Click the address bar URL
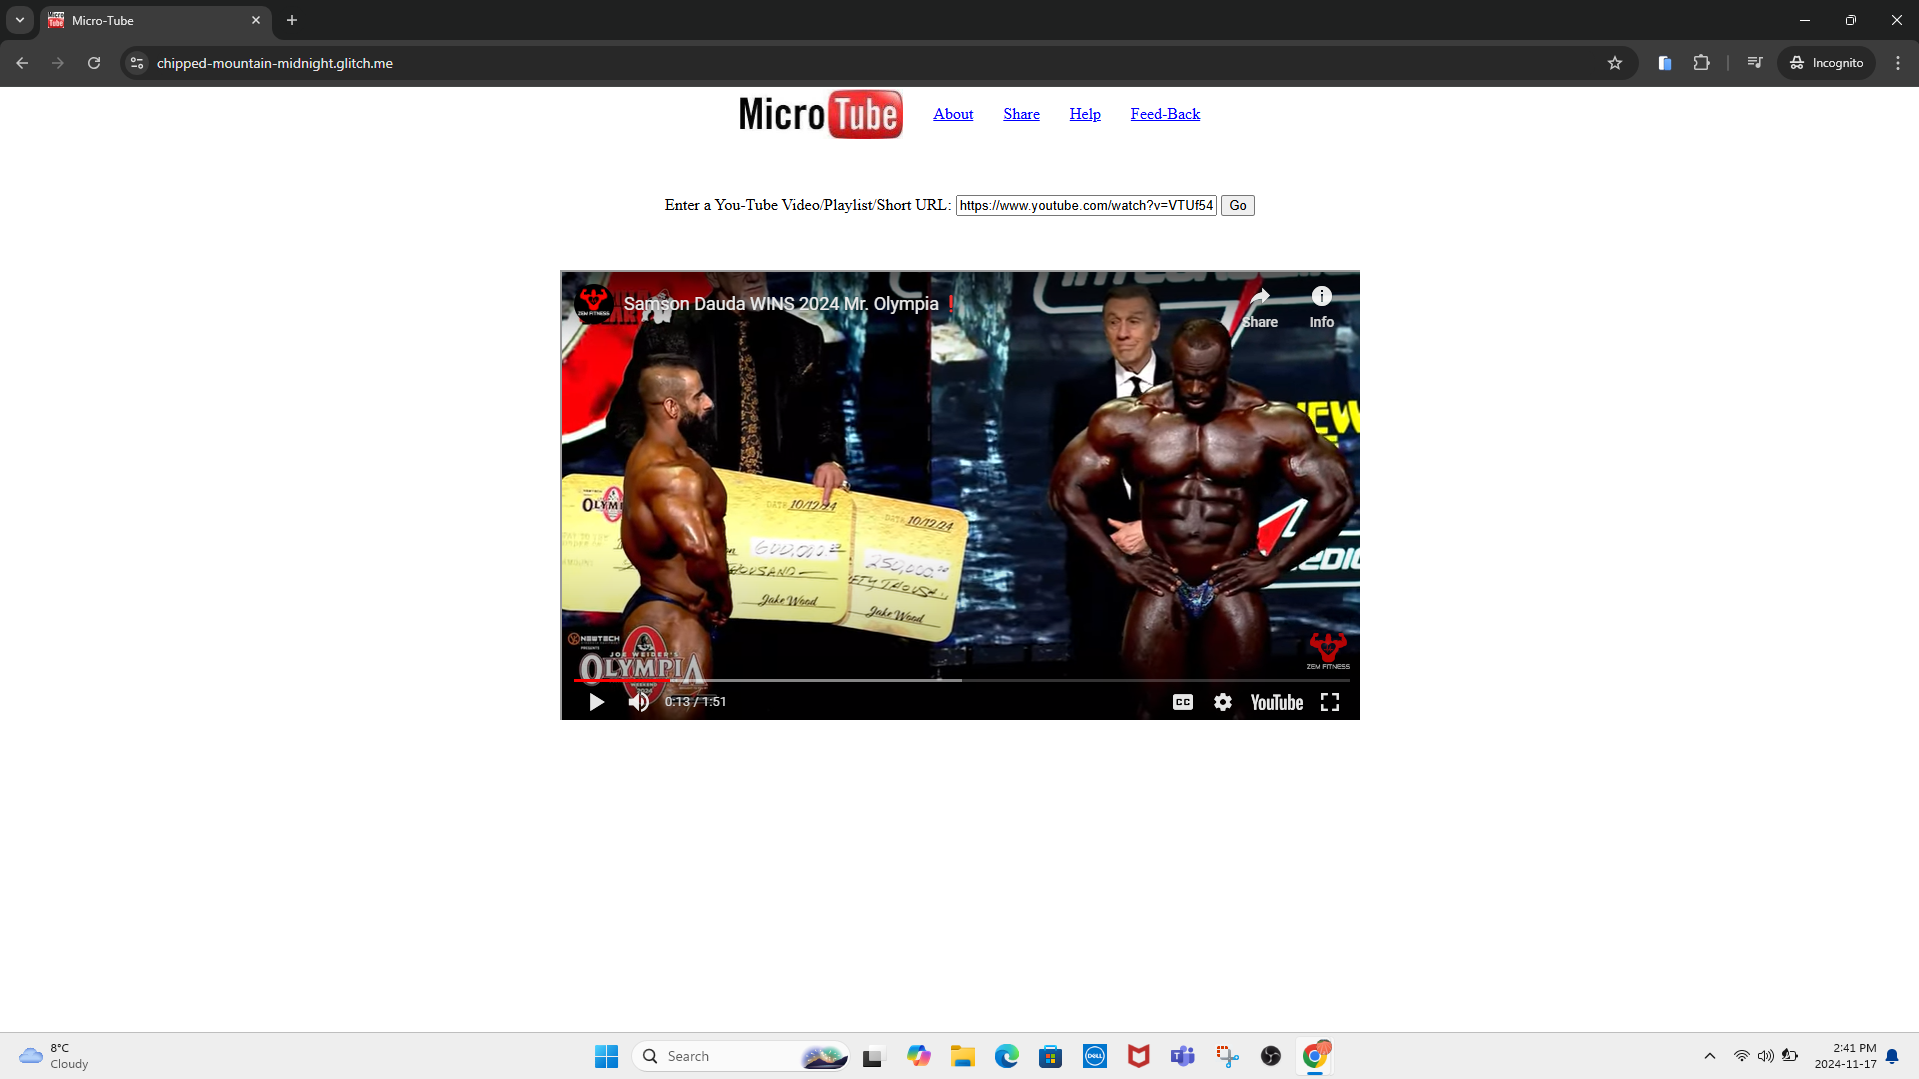The image size is (1919, 1079). [275, 63]
